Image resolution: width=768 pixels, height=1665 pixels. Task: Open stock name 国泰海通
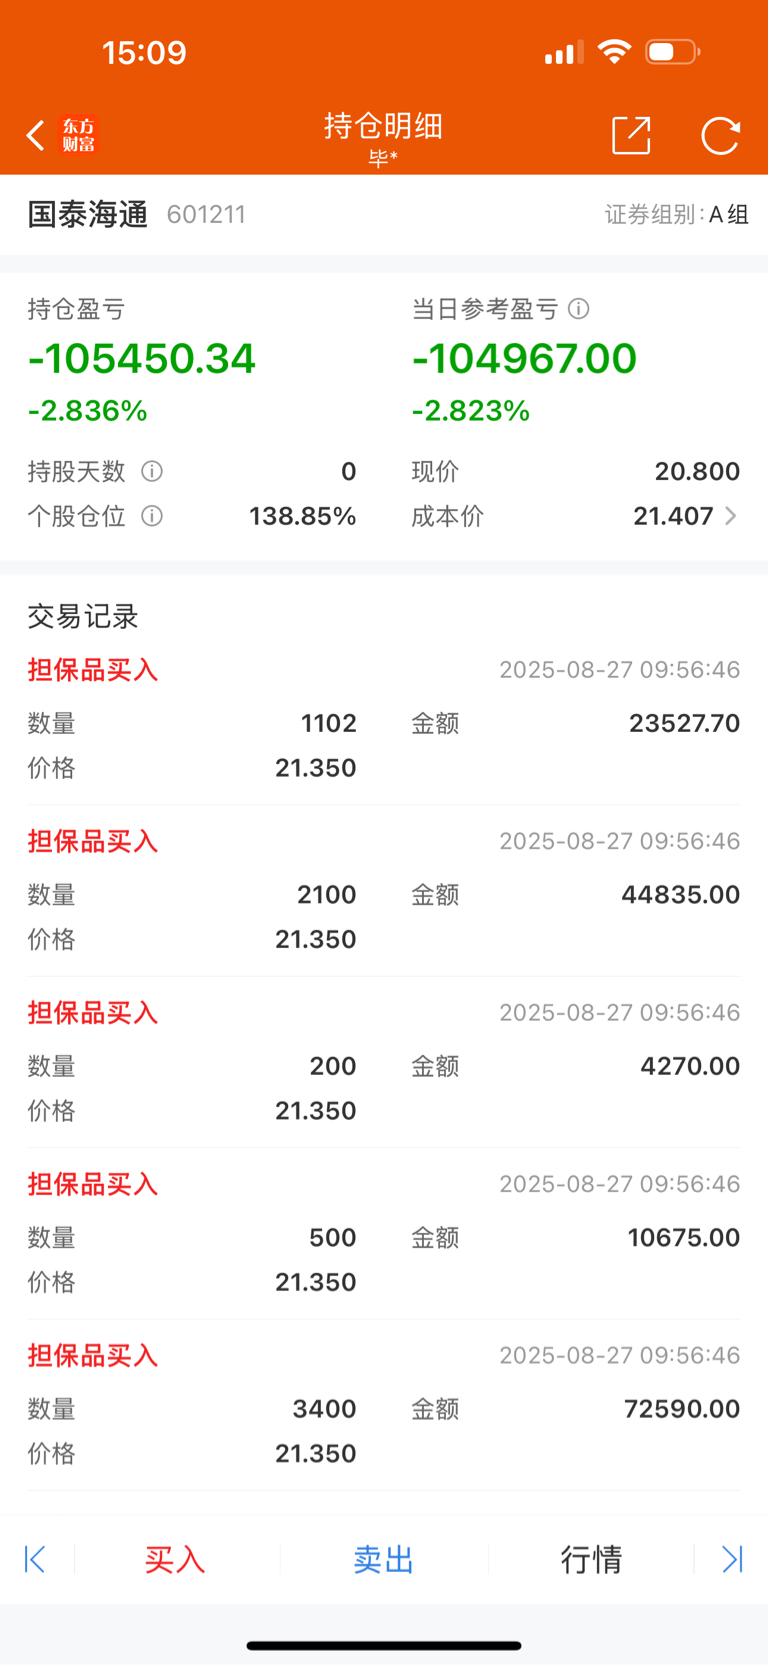click(88, 214)
